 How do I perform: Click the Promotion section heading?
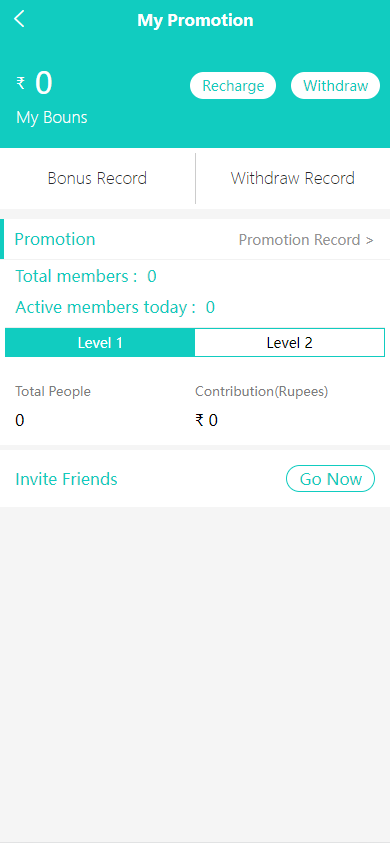click(x=55, y=239)
